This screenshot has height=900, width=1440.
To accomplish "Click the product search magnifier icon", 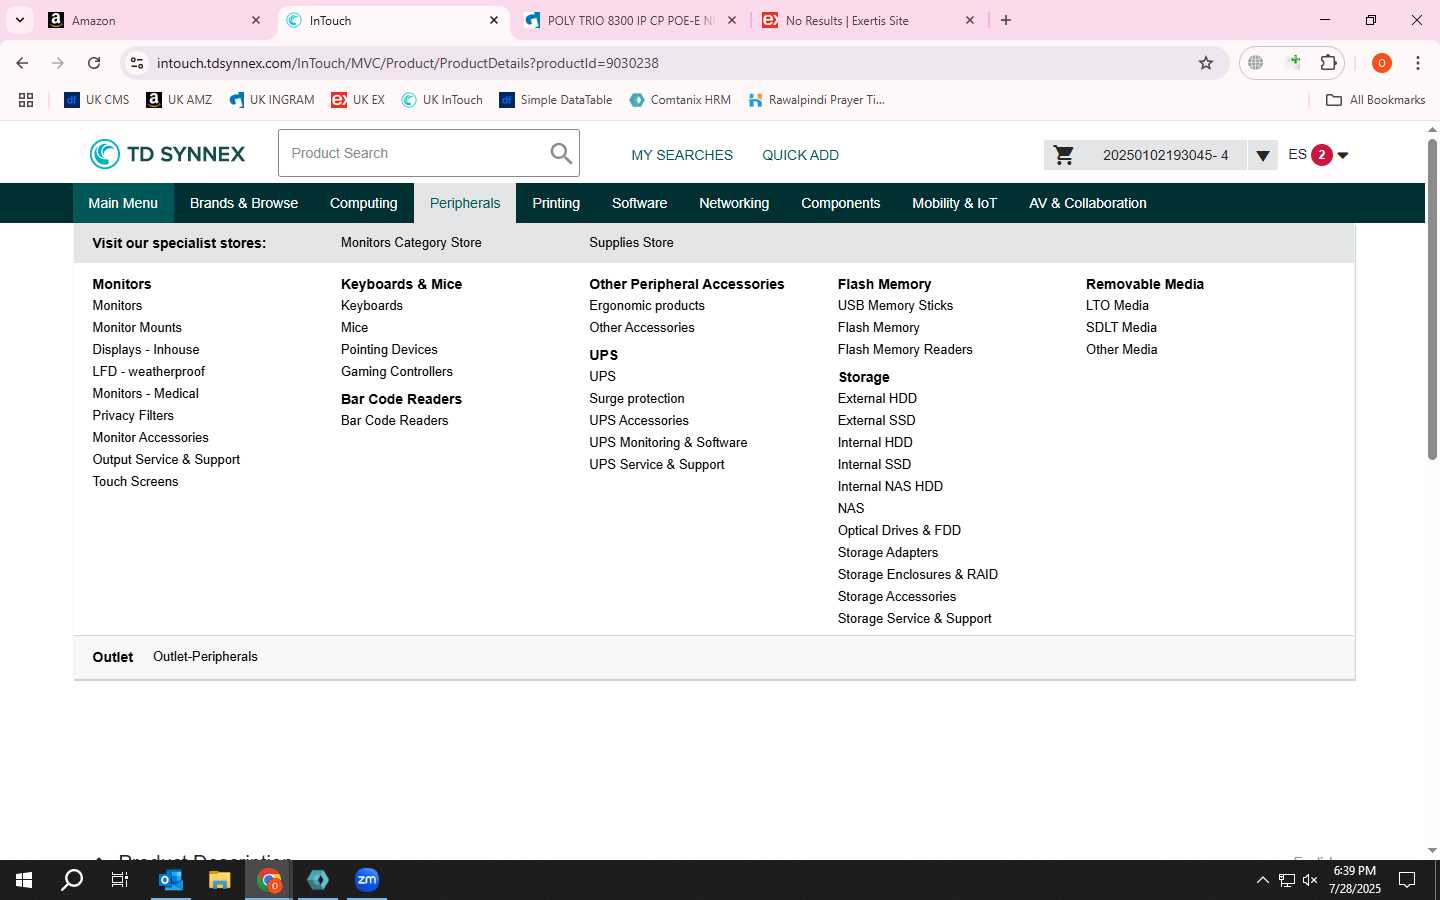I will pyautogui.click(x=561, y=153).
